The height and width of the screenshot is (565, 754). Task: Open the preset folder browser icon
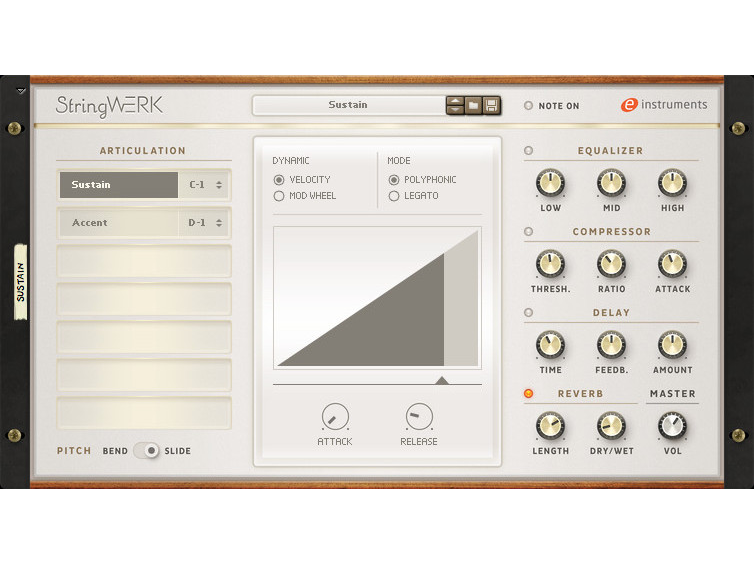pos(473,105)
